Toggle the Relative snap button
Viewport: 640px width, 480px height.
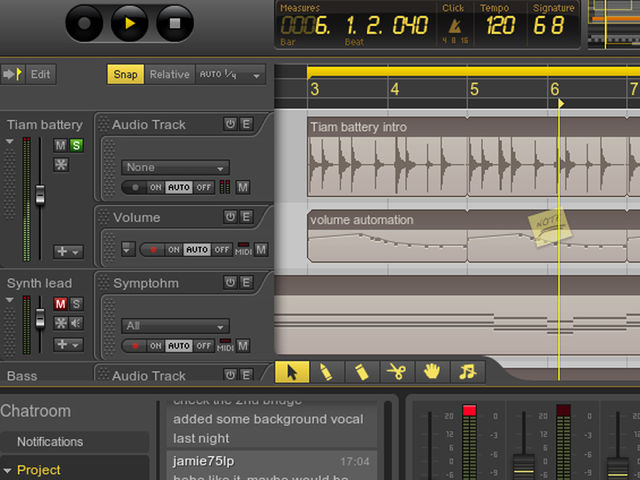[169, 74]
